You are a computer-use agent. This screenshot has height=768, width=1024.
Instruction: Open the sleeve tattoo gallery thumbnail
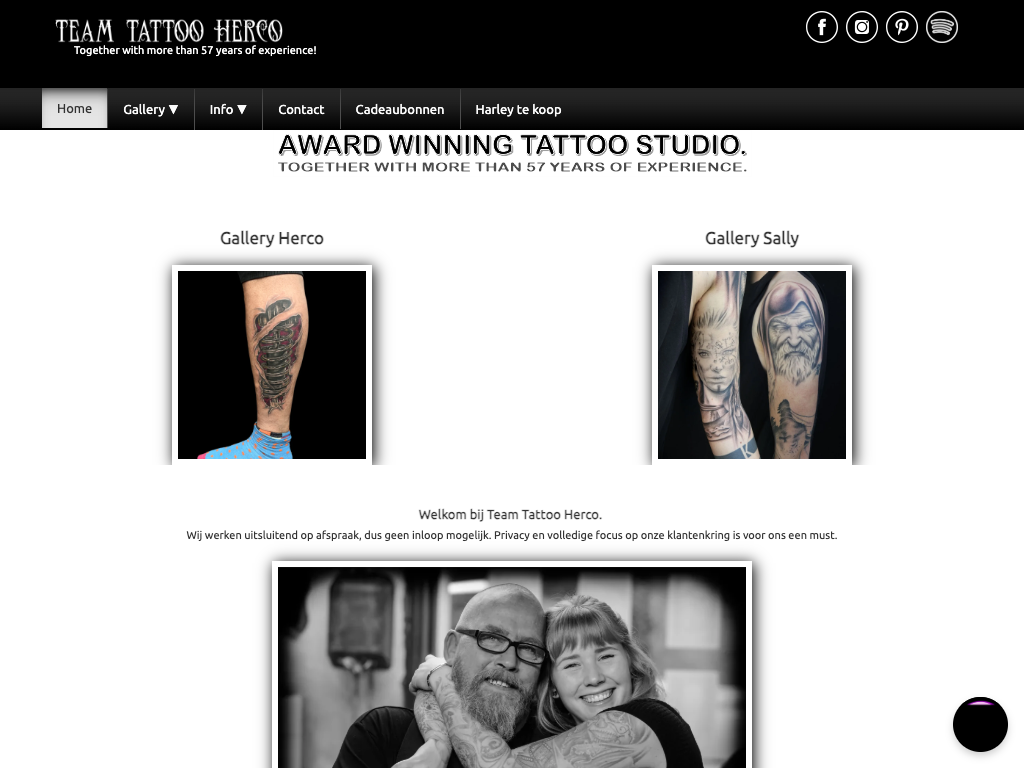click(x=752, y=365)
